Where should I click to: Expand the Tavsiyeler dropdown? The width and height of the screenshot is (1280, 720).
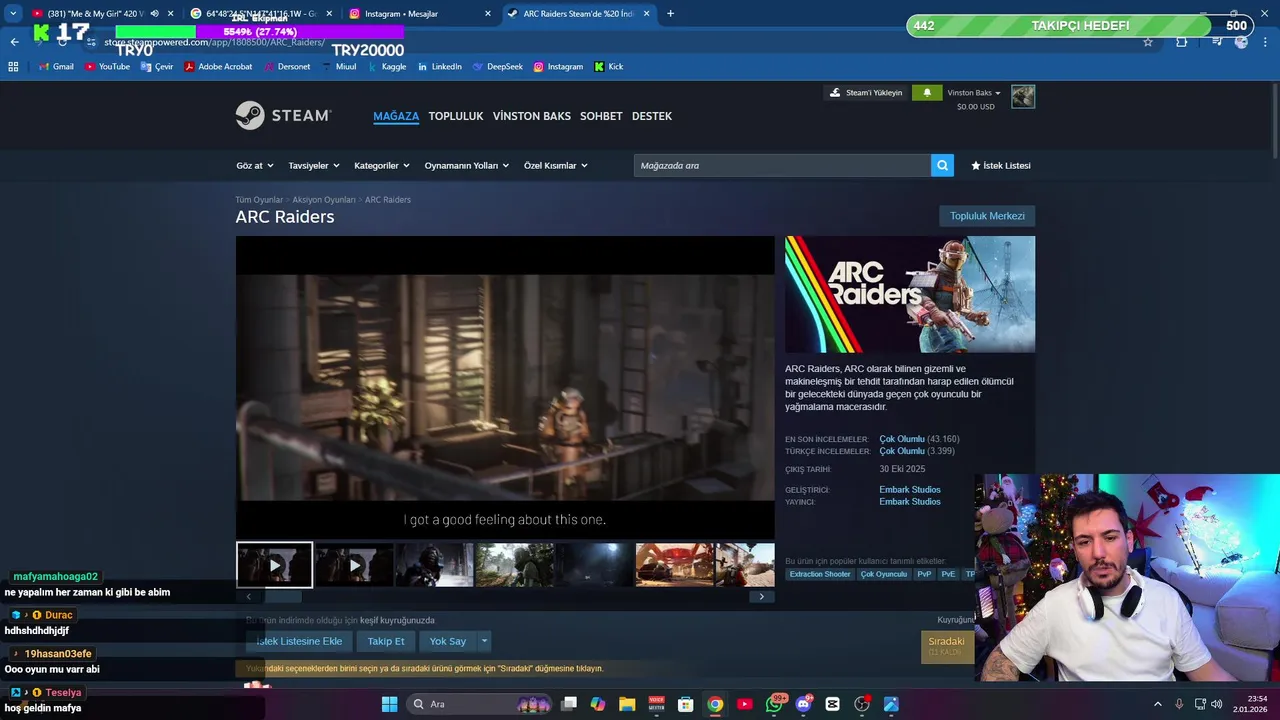(x=314, y=166)
